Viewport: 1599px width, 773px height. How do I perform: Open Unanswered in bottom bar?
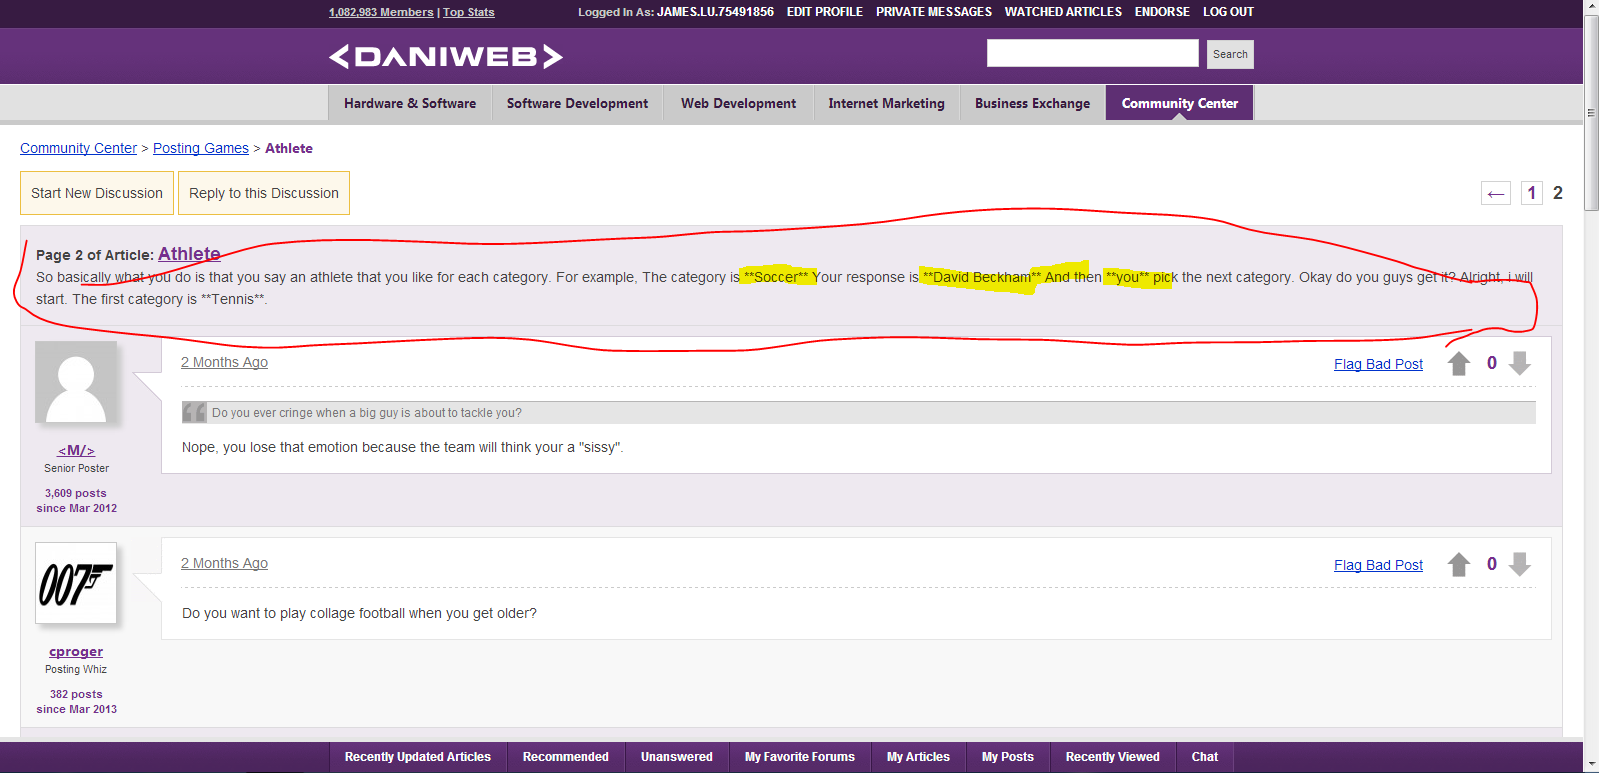(x=677, y=757)
